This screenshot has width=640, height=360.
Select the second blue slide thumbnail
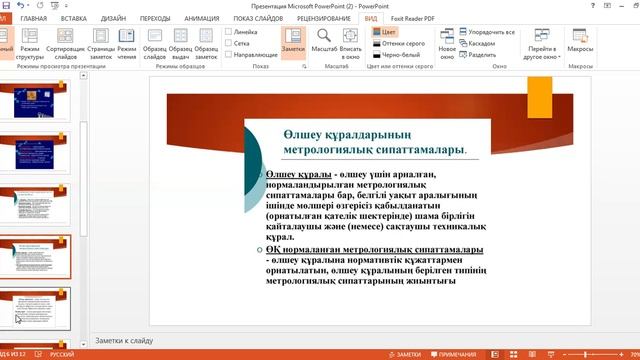click(x=35, y=152)
